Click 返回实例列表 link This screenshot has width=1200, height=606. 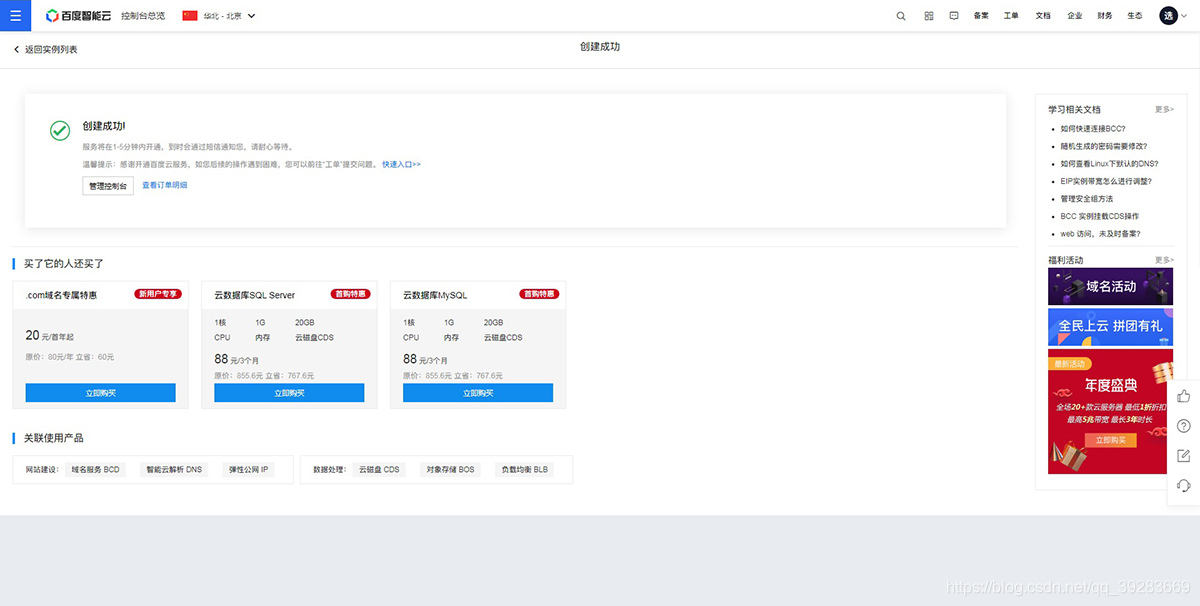point(51,49)
